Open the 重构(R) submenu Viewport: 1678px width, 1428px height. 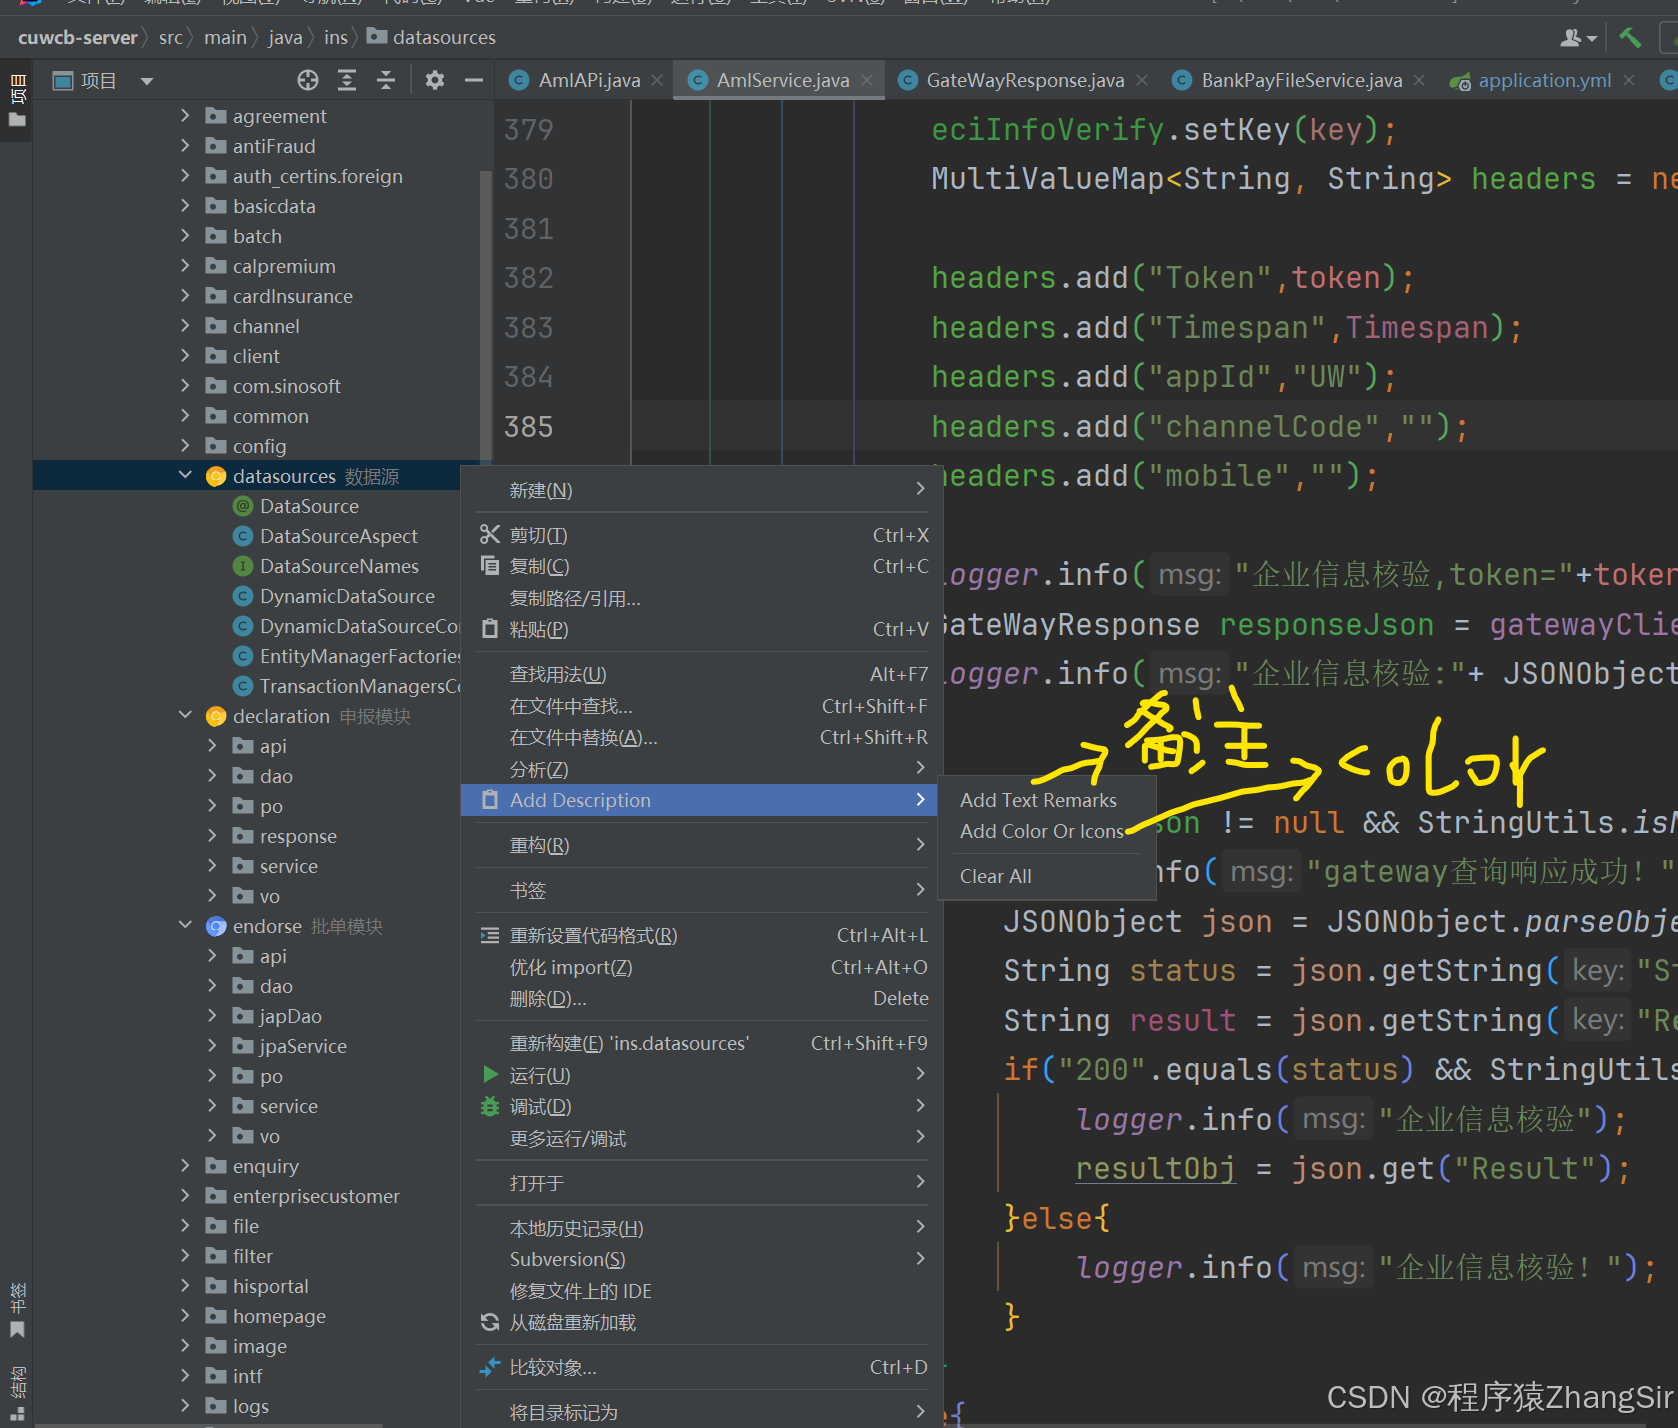[699, 846]
